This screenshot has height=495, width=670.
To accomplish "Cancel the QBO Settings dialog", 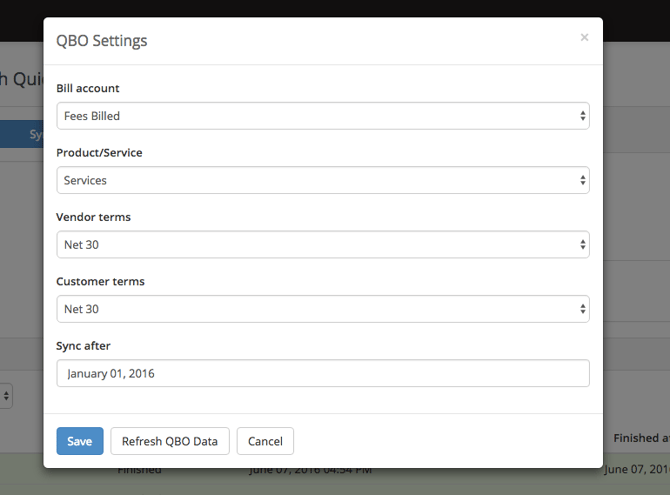I will (x=265, y=441).
